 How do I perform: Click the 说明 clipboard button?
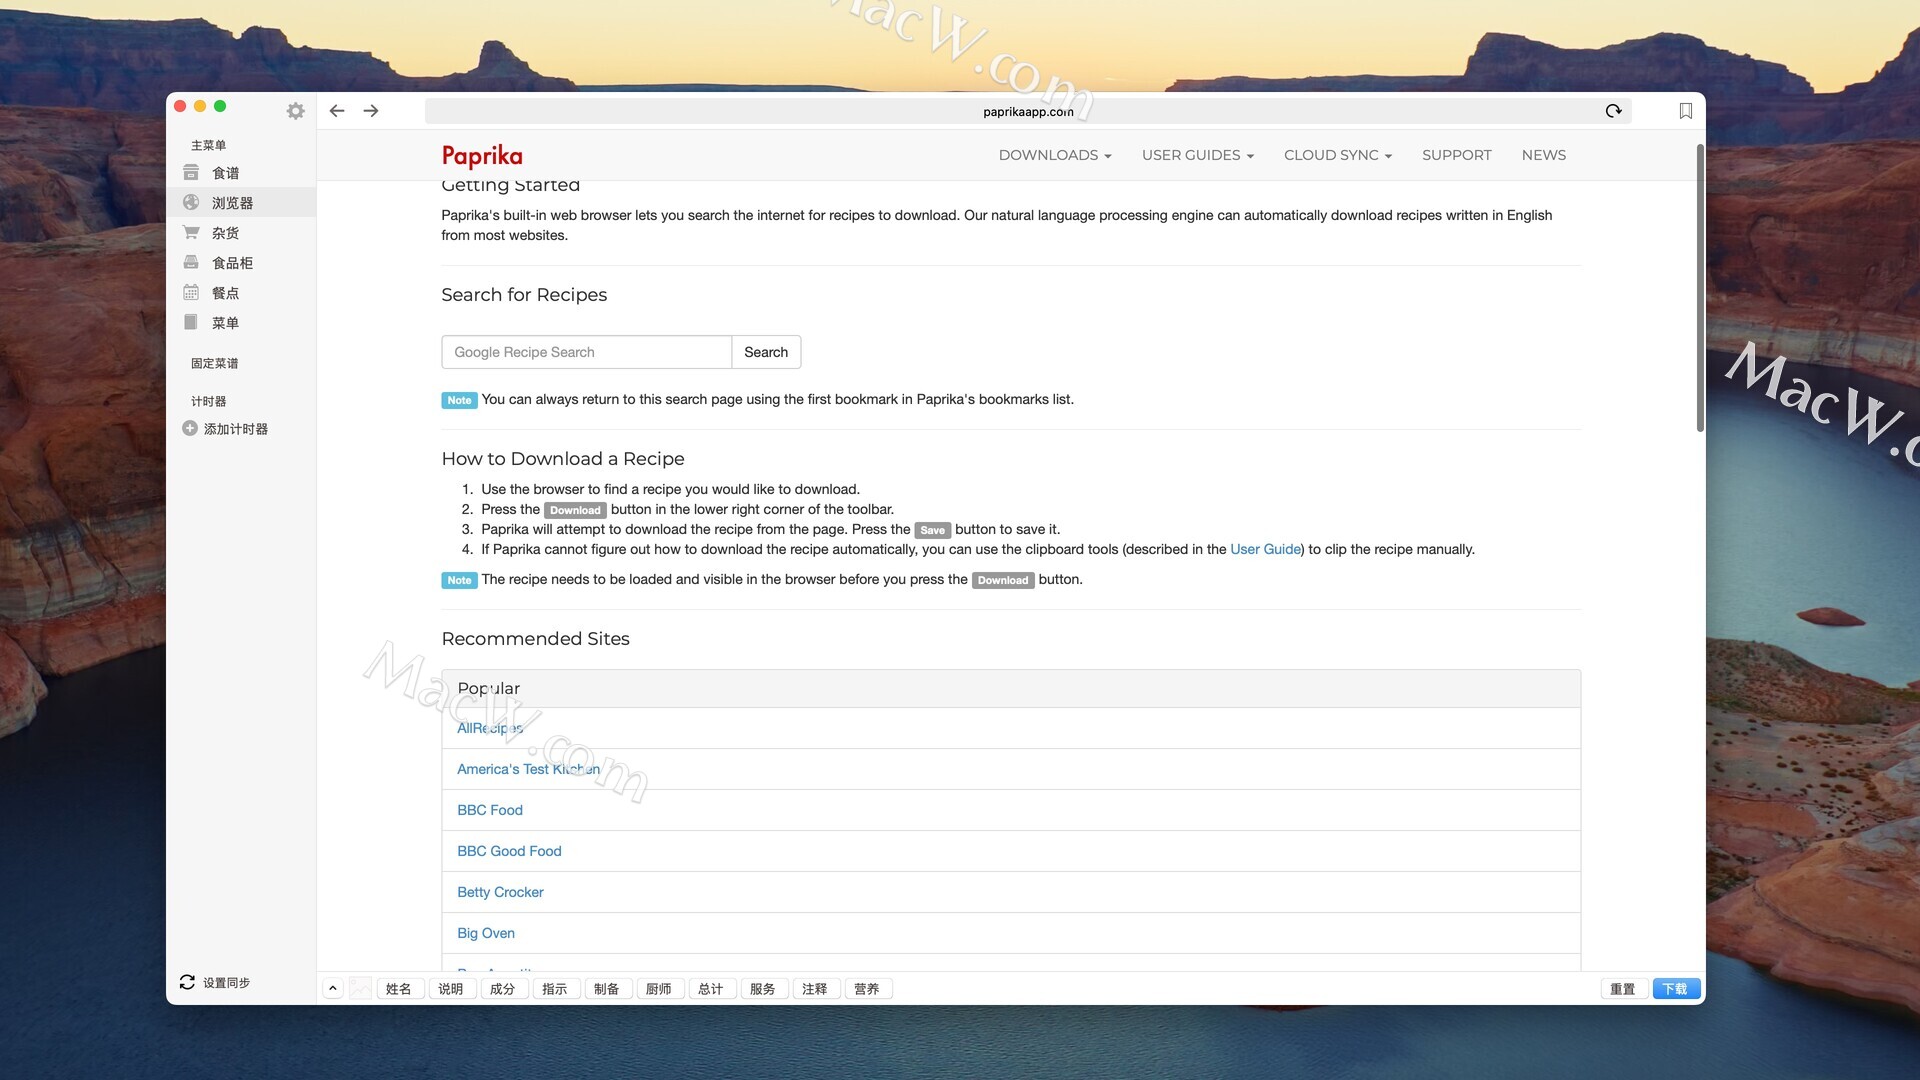(451, 989)
